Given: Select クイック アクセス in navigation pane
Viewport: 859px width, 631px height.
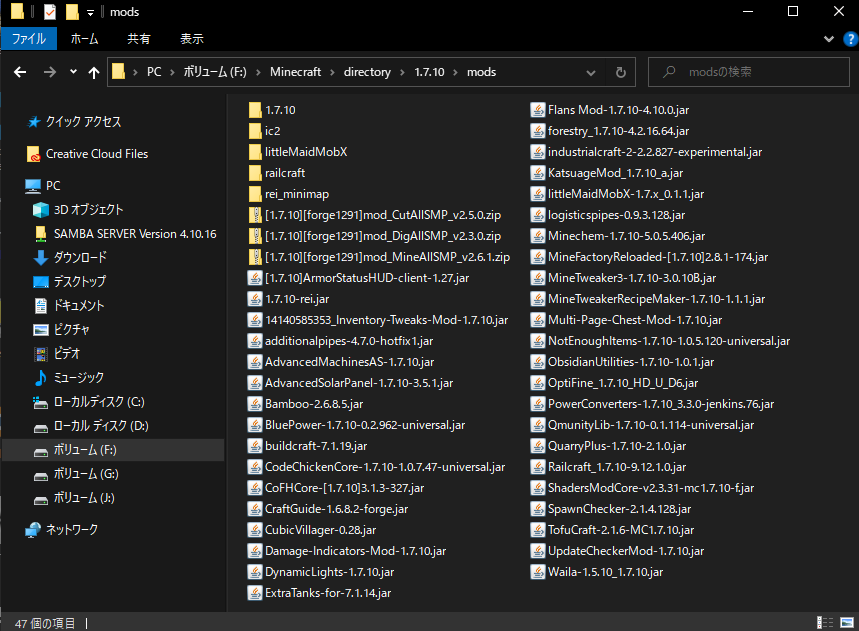Looking at the screenshot, I should (83, 122).
